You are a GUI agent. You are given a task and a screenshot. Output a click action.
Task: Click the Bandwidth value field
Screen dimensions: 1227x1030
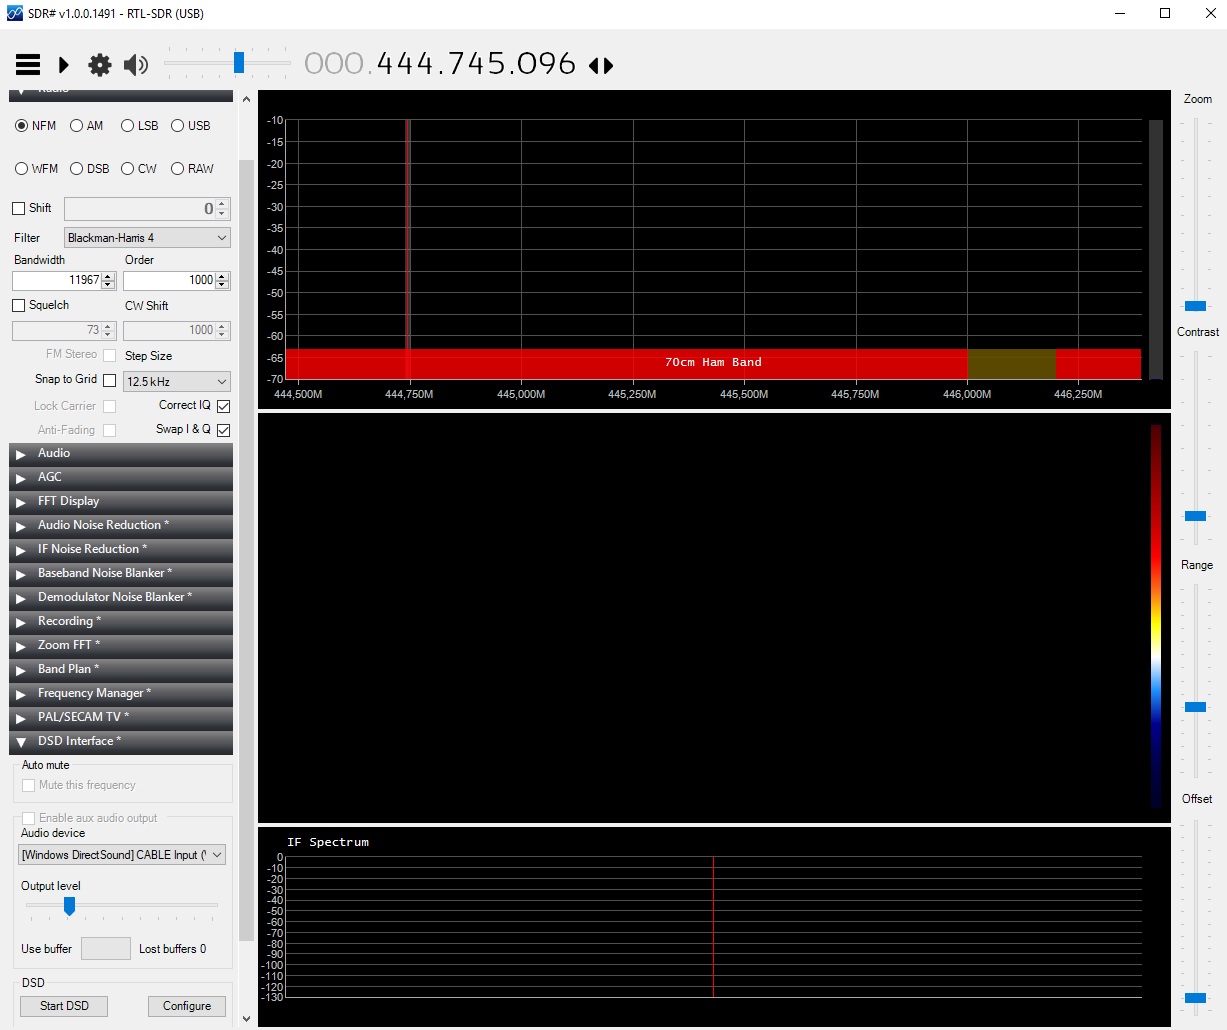click(57, 280)
